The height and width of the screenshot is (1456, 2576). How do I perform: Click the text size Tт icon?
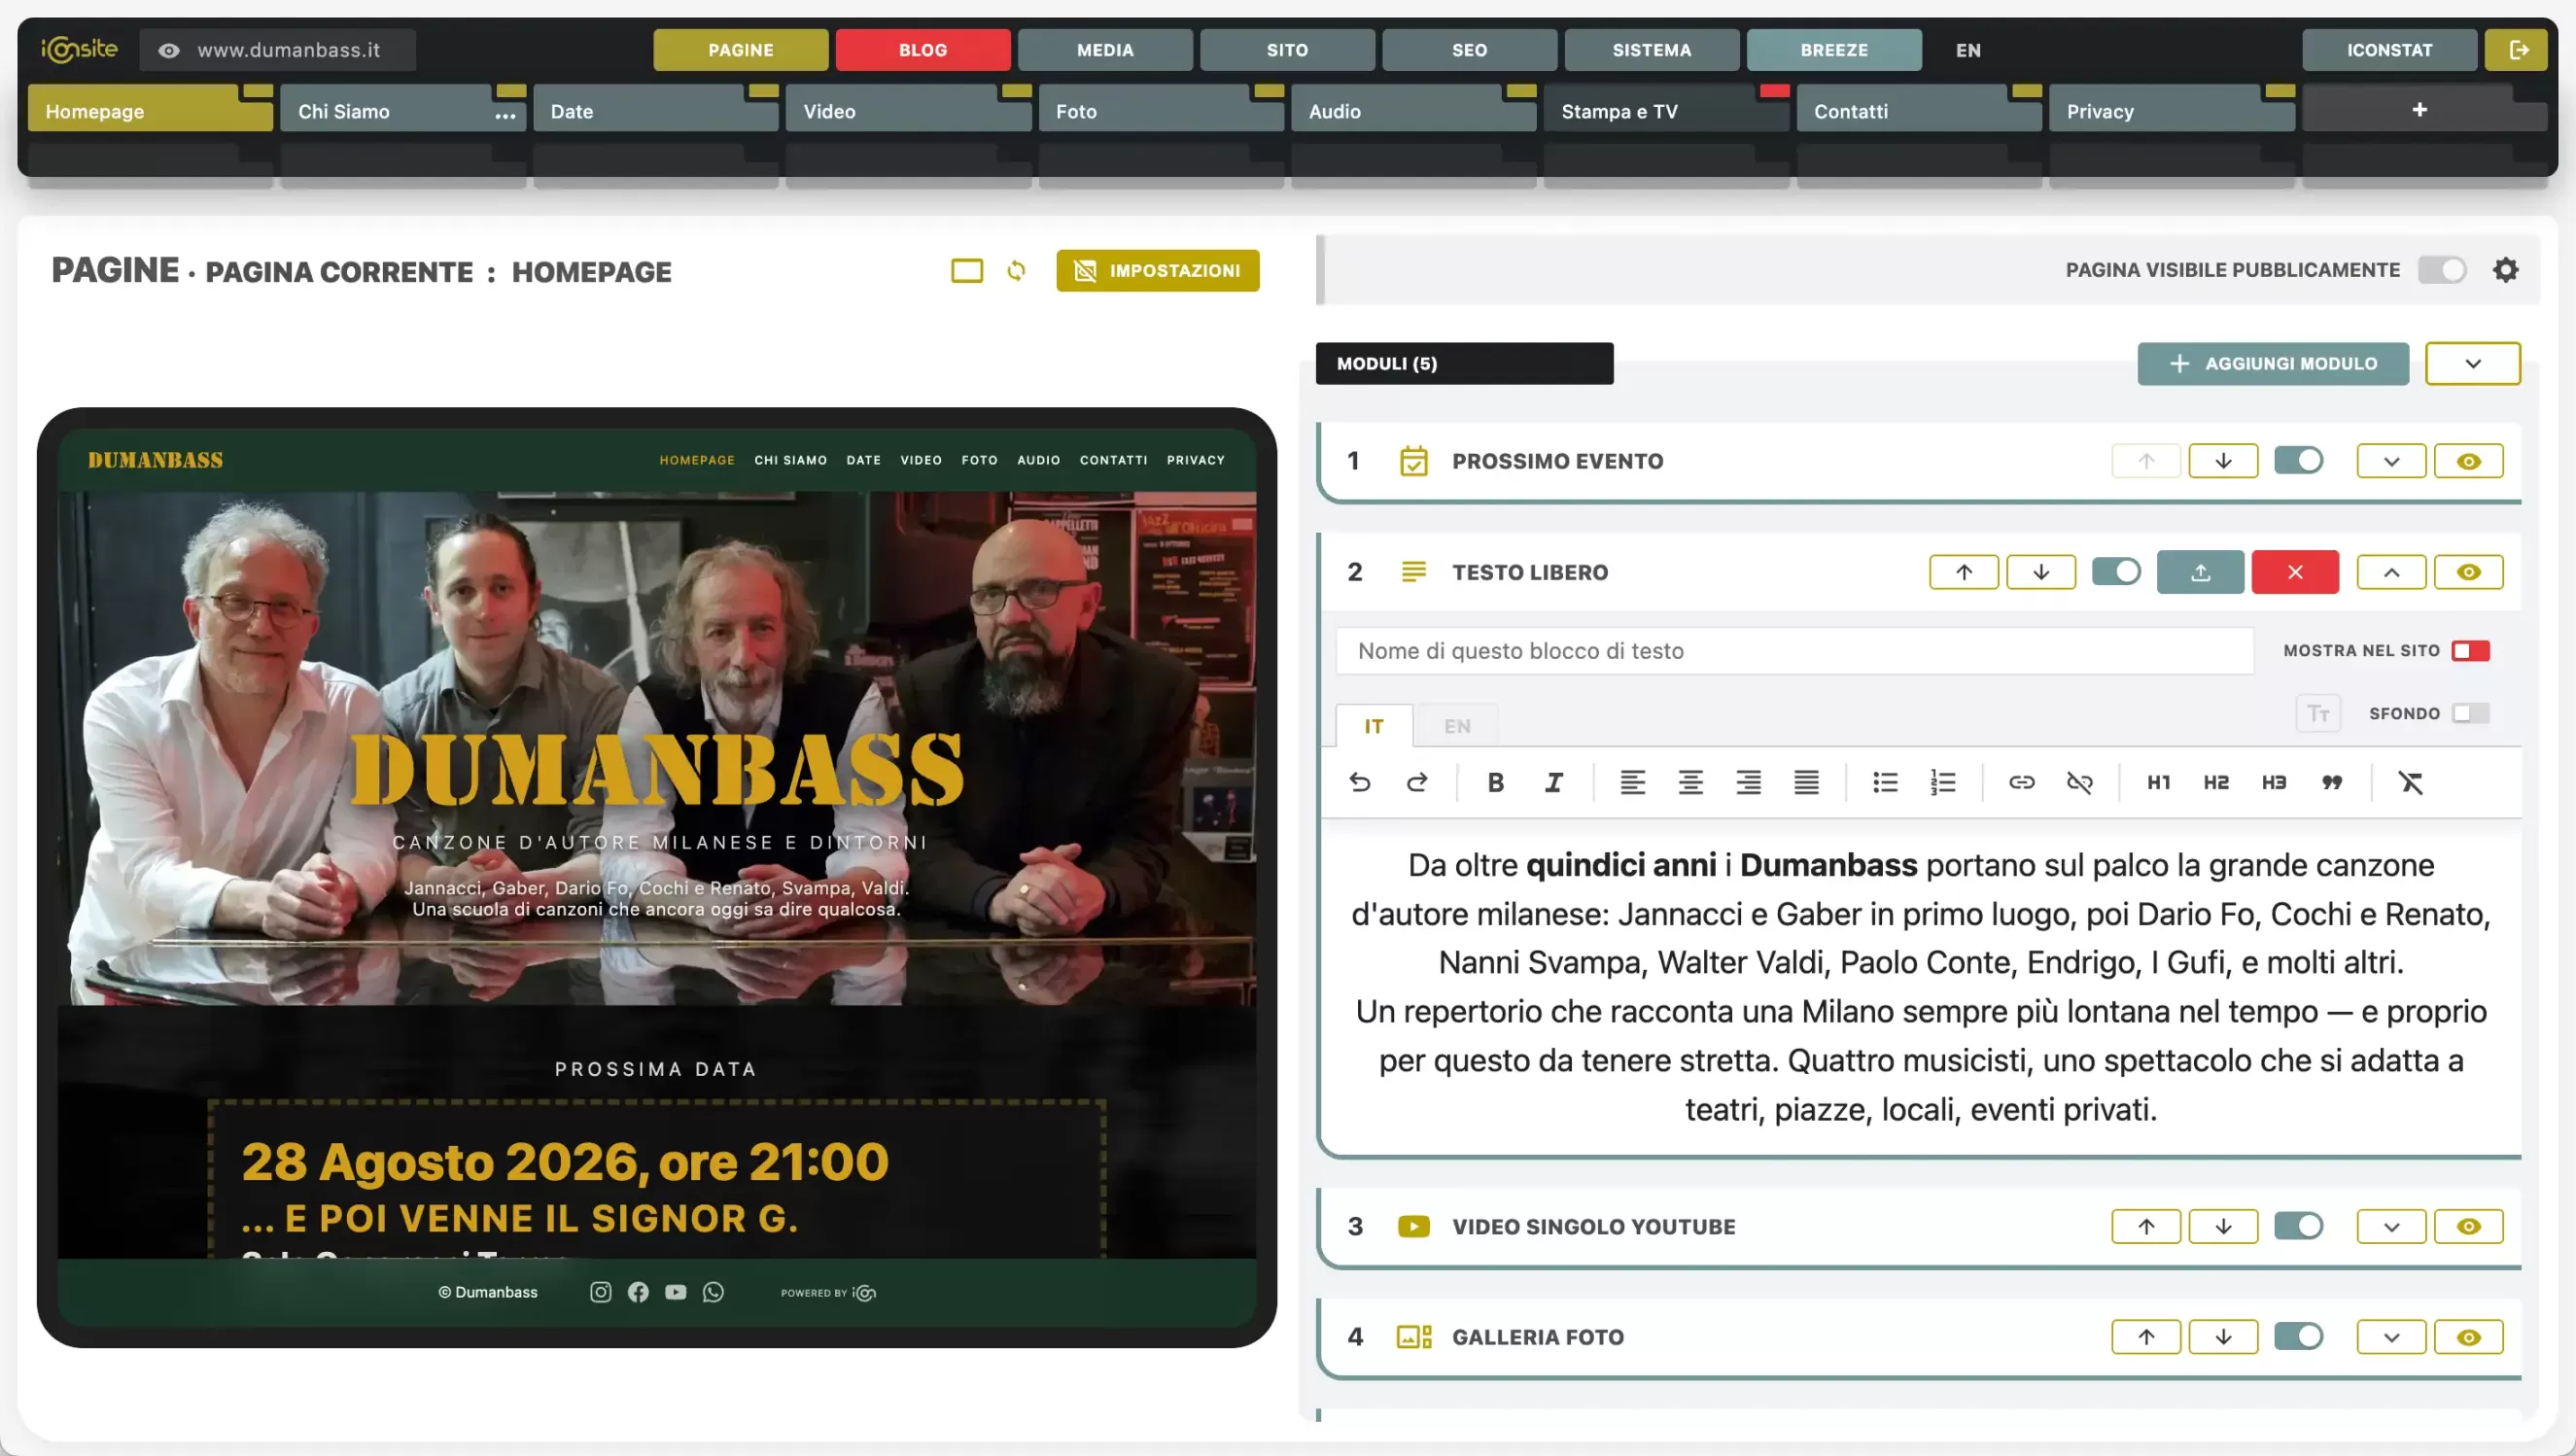[x=2318, y=713]
